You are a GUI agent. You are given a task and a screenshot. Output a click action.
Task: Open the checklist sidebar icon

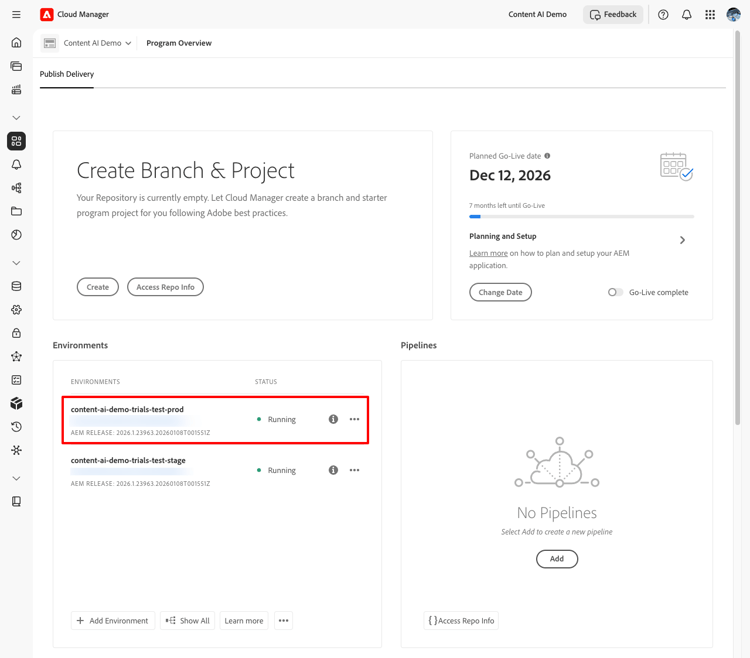click(x=16, y=380)
